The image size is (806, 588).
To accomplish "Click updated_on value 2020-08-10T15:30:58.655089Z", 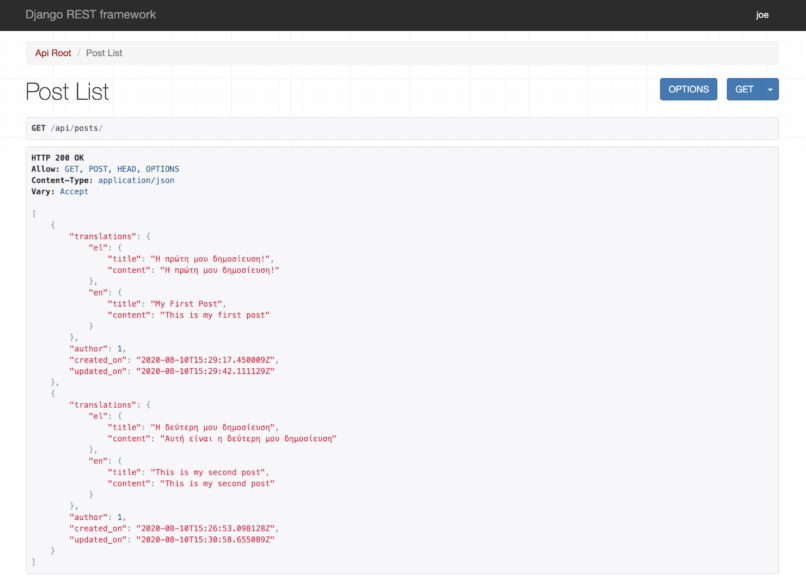I will 205,540.
